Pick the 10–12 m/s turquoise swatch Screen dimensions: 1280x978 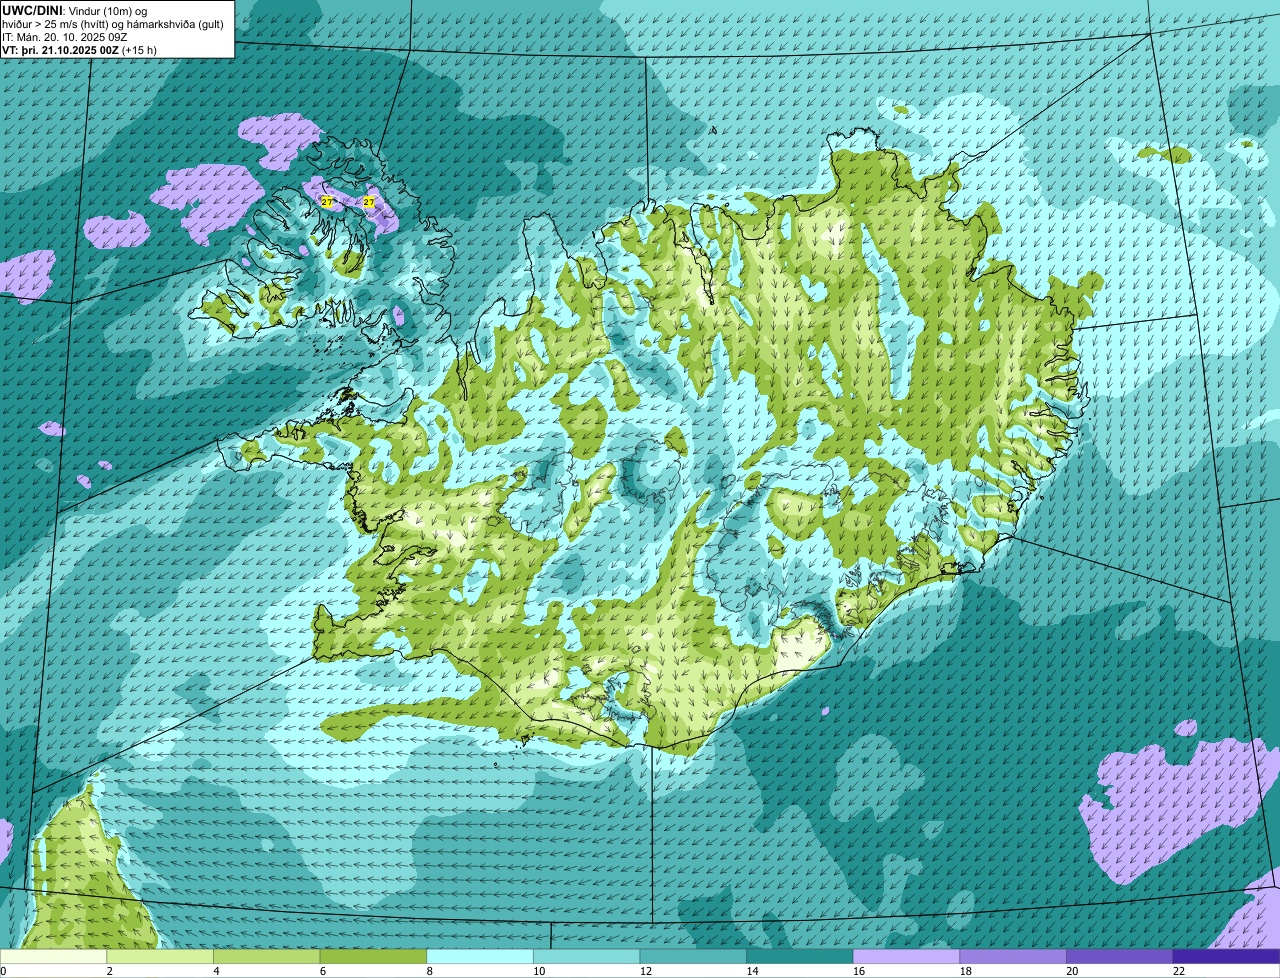pos(586,956)
